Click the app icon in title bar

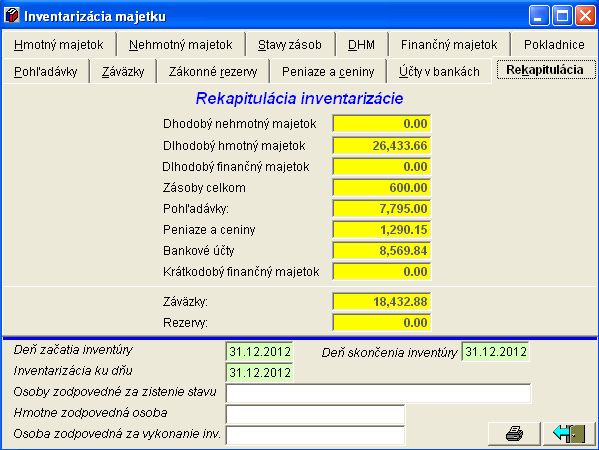pyautogui.click(x=11, y=16)
